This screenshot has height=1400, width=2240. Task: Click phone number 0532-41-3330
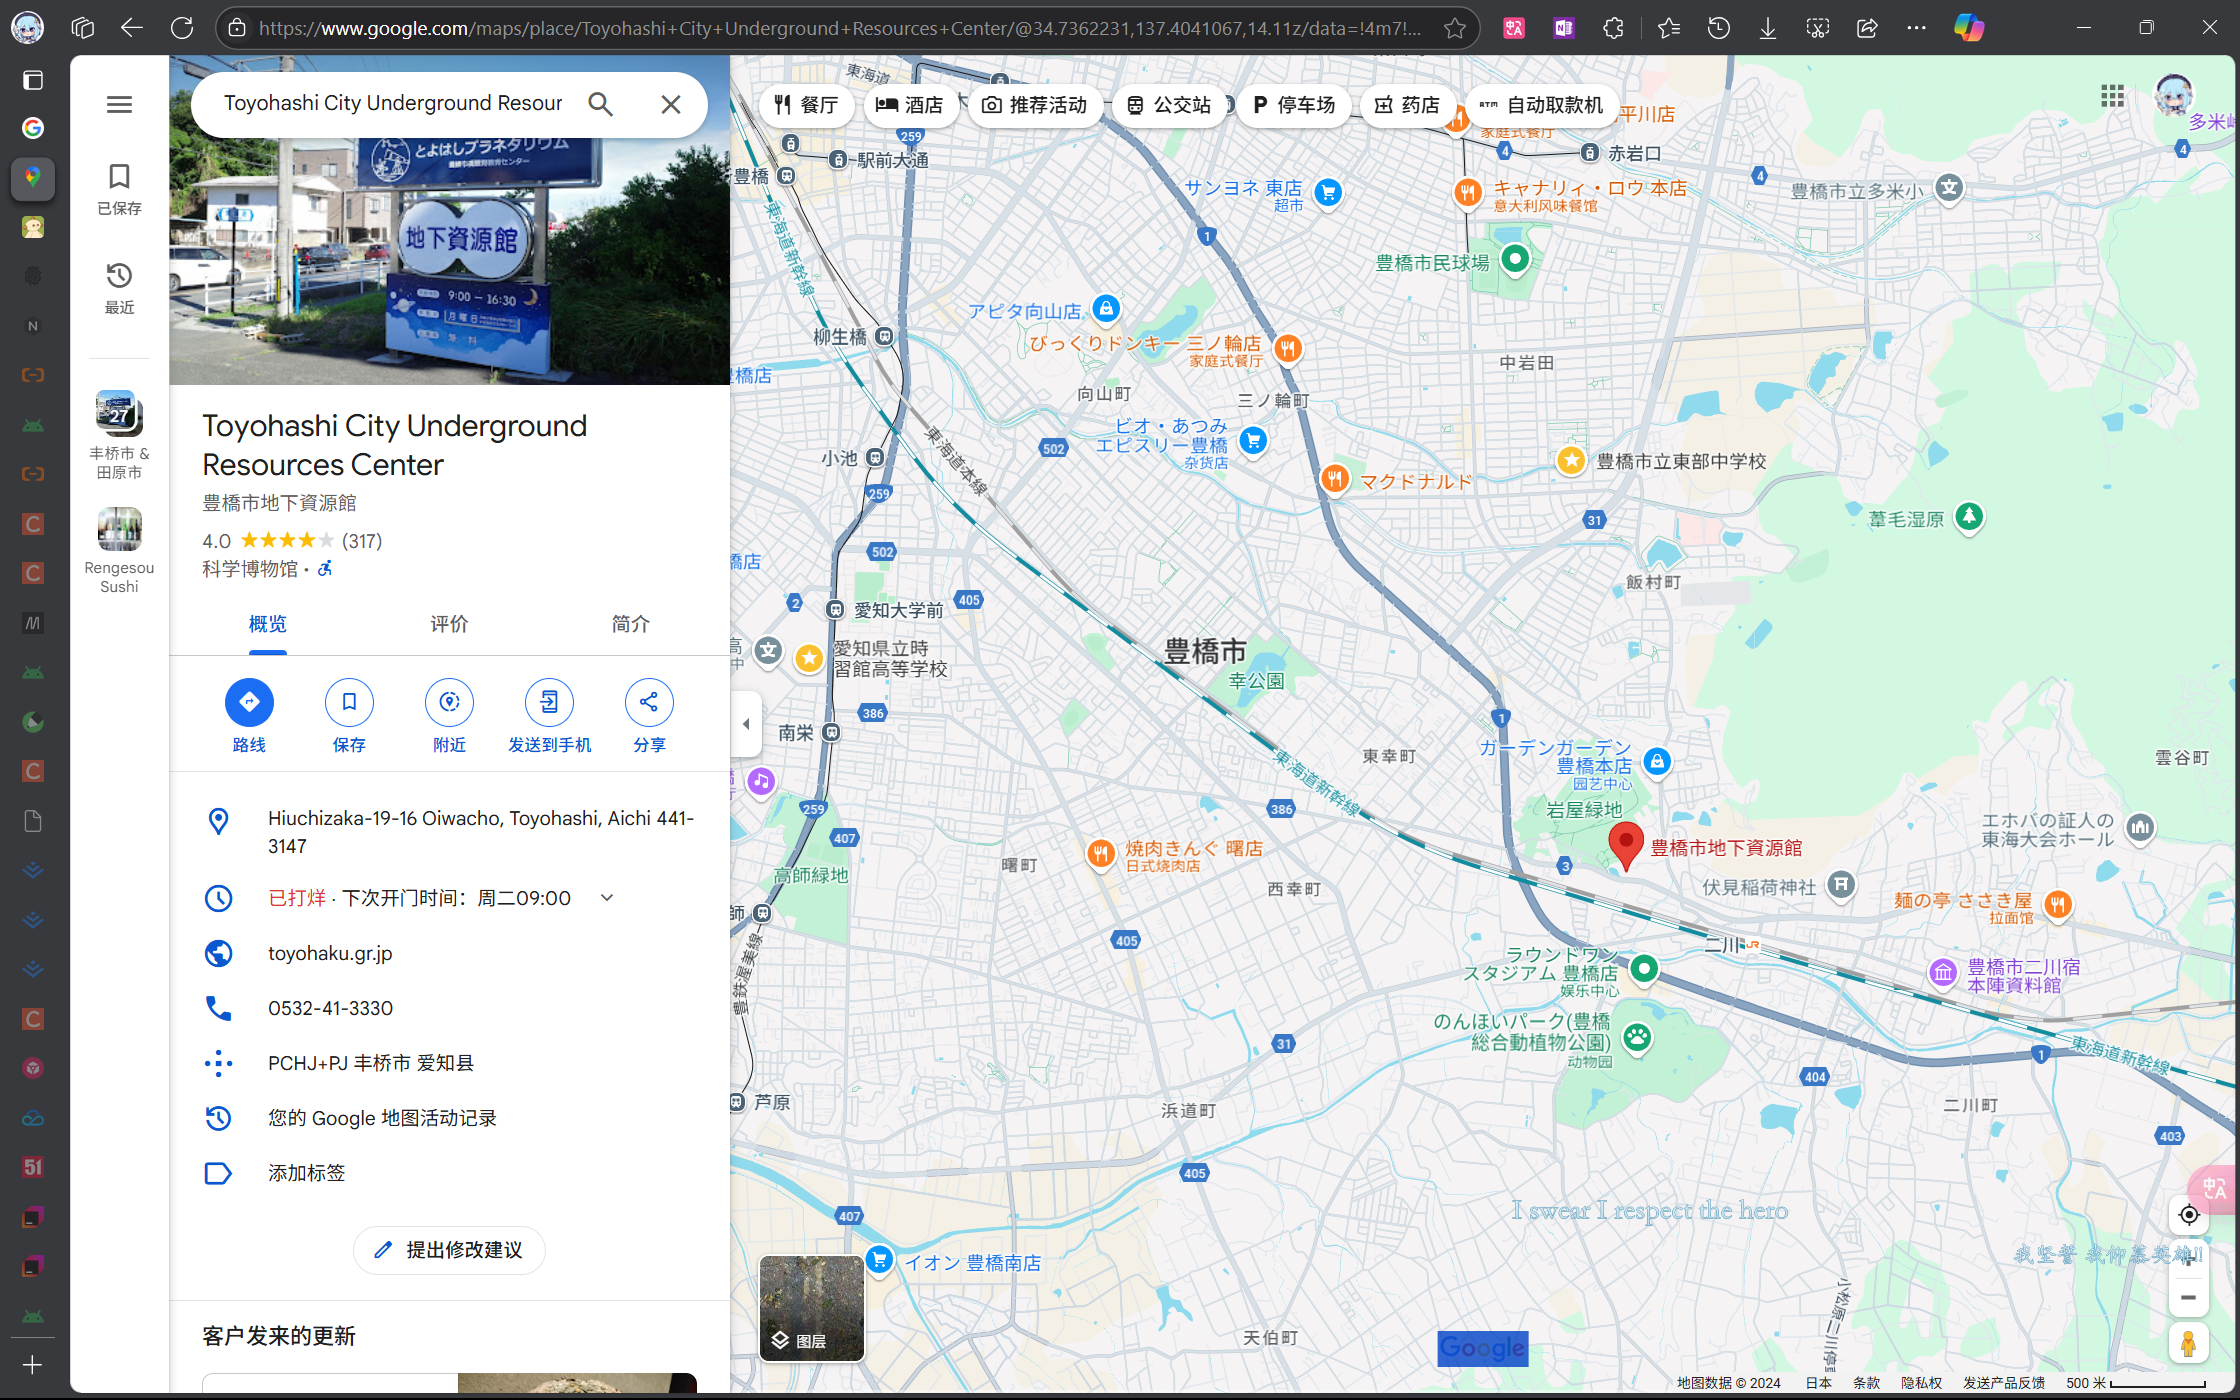(330, 1008)
